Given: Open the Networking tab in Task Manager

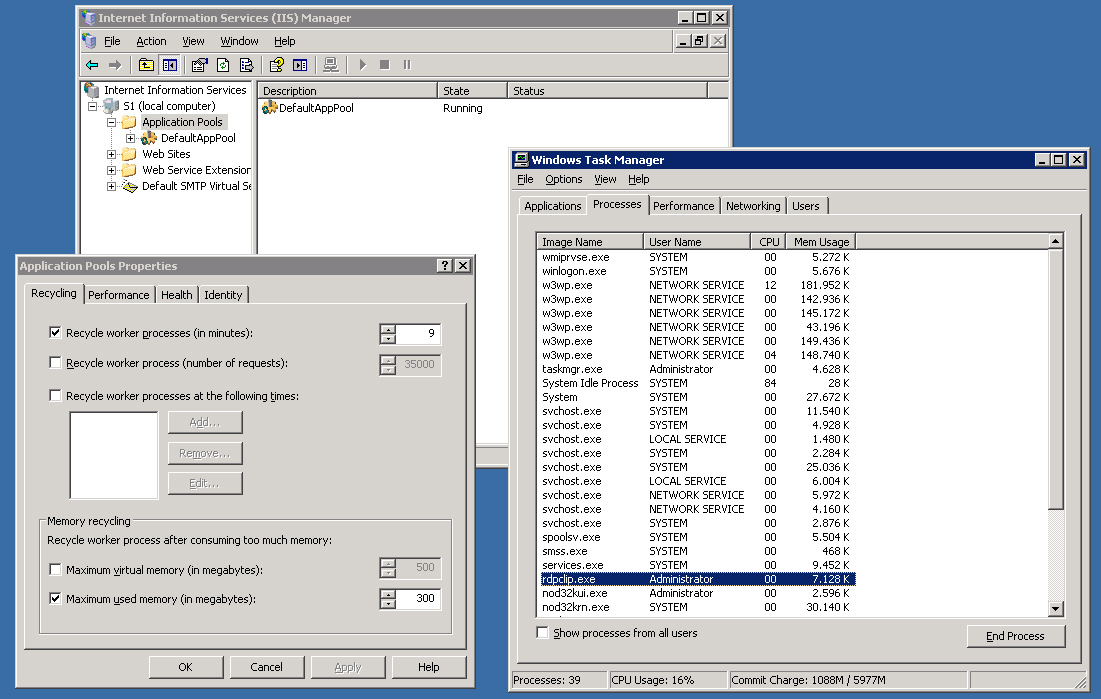Looking at the screenshot, I should coord(753,206).
